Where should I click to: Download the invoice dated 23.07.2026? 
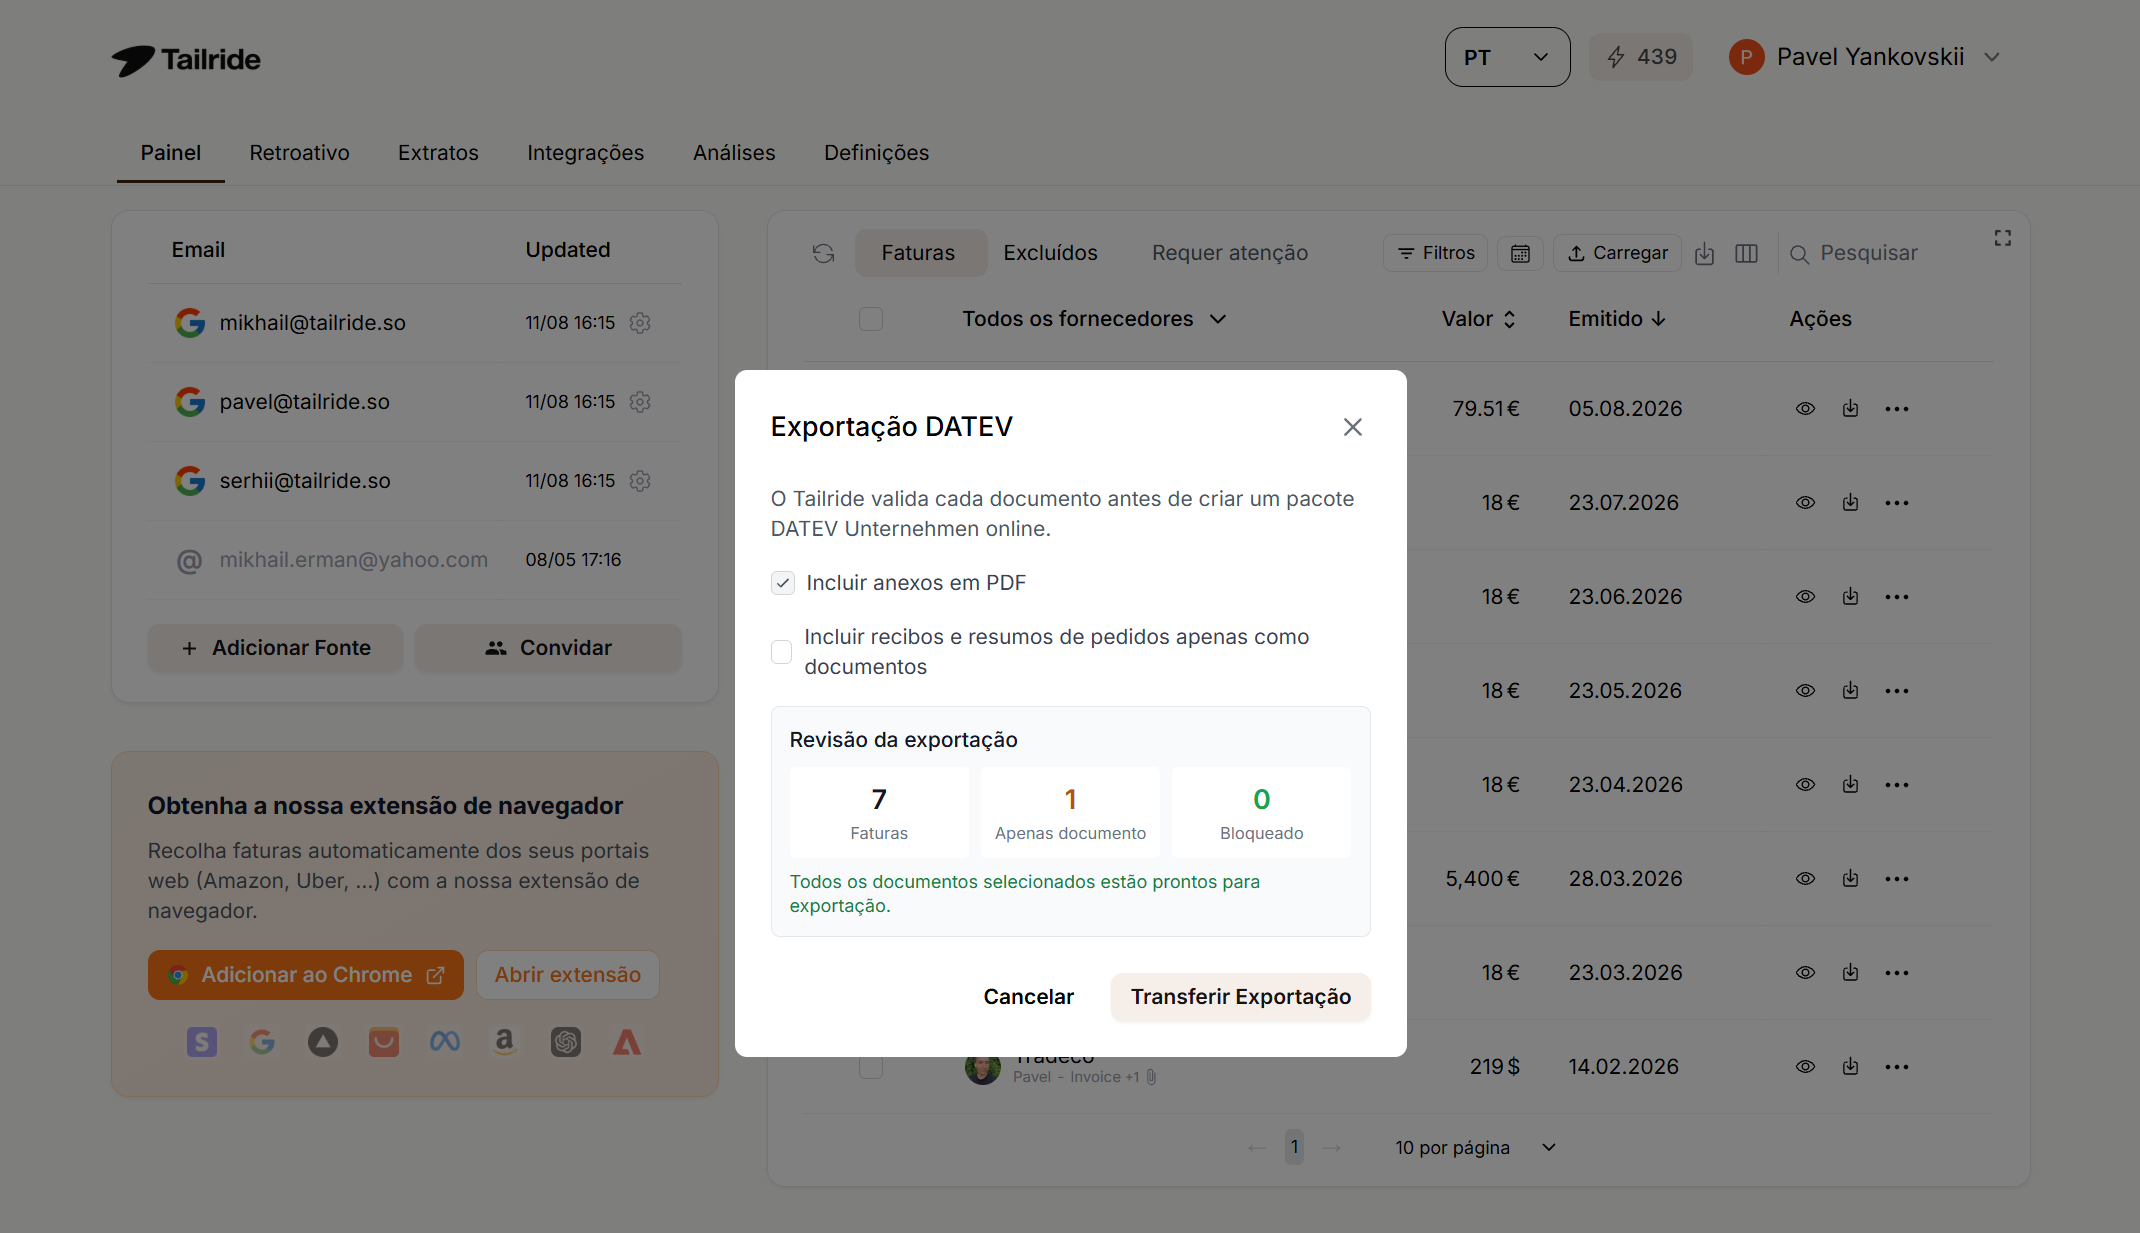[1851, 503]
